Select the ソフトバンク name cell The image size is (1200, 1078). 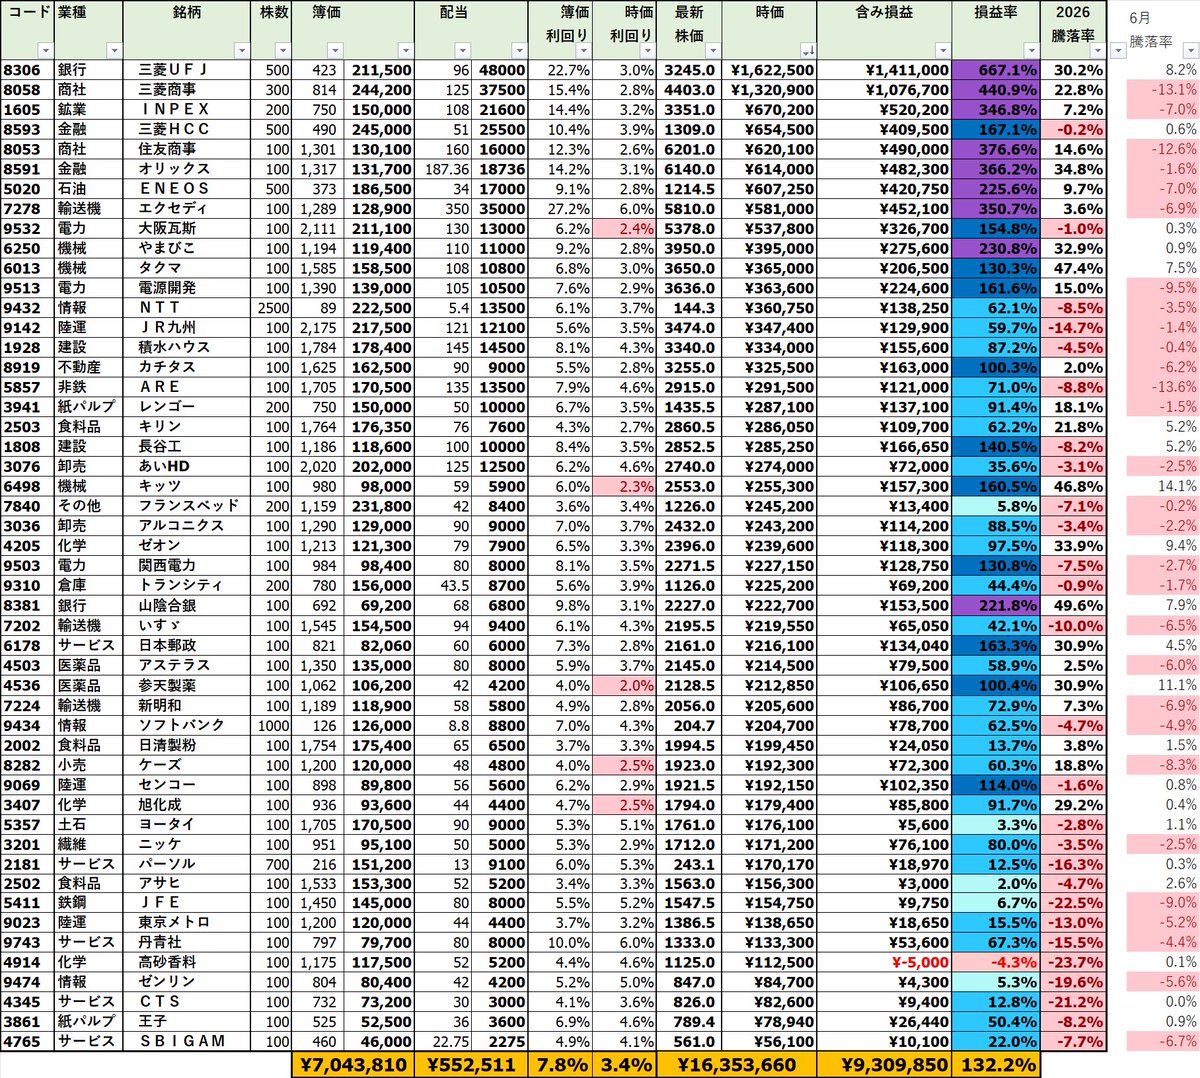186,724
